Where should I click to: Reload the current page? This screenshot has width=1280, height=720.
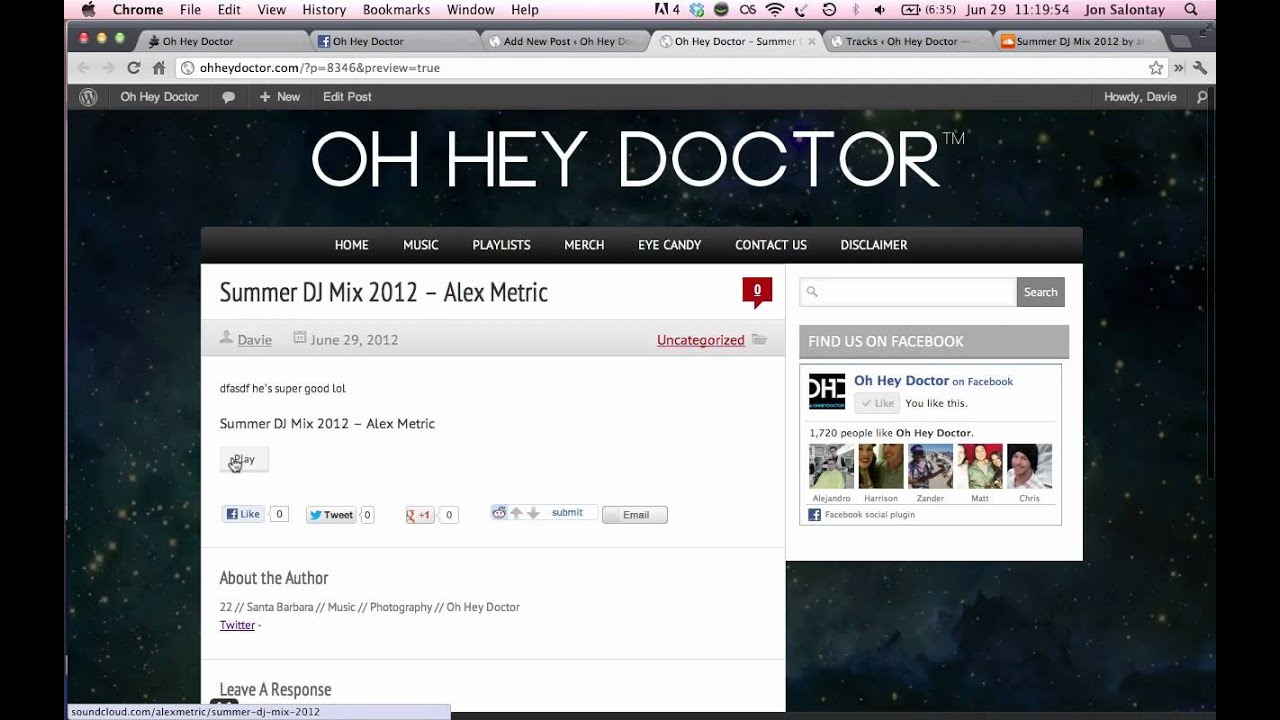coord(133,68)
